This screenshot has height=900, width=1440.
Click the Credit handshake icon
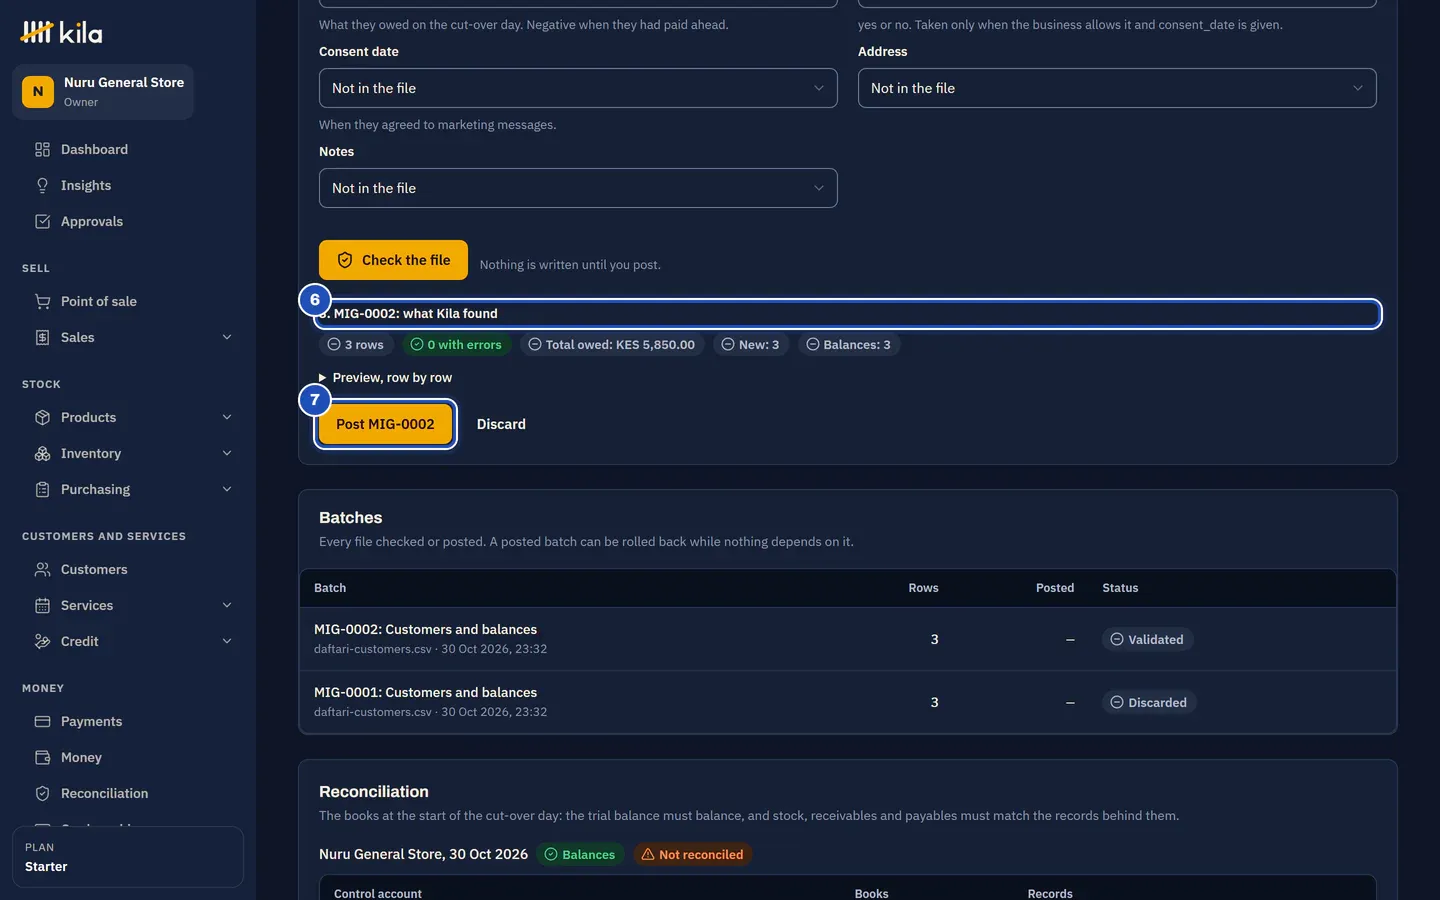[x=42, y=641]
